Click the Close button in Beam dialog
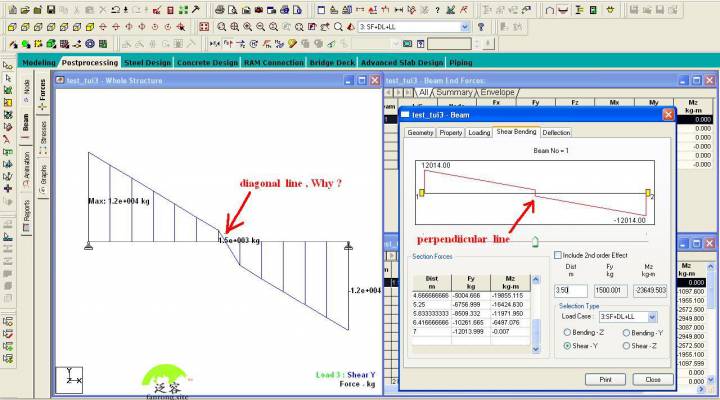This screenshot has width=720, height=400. coord(652,379)
